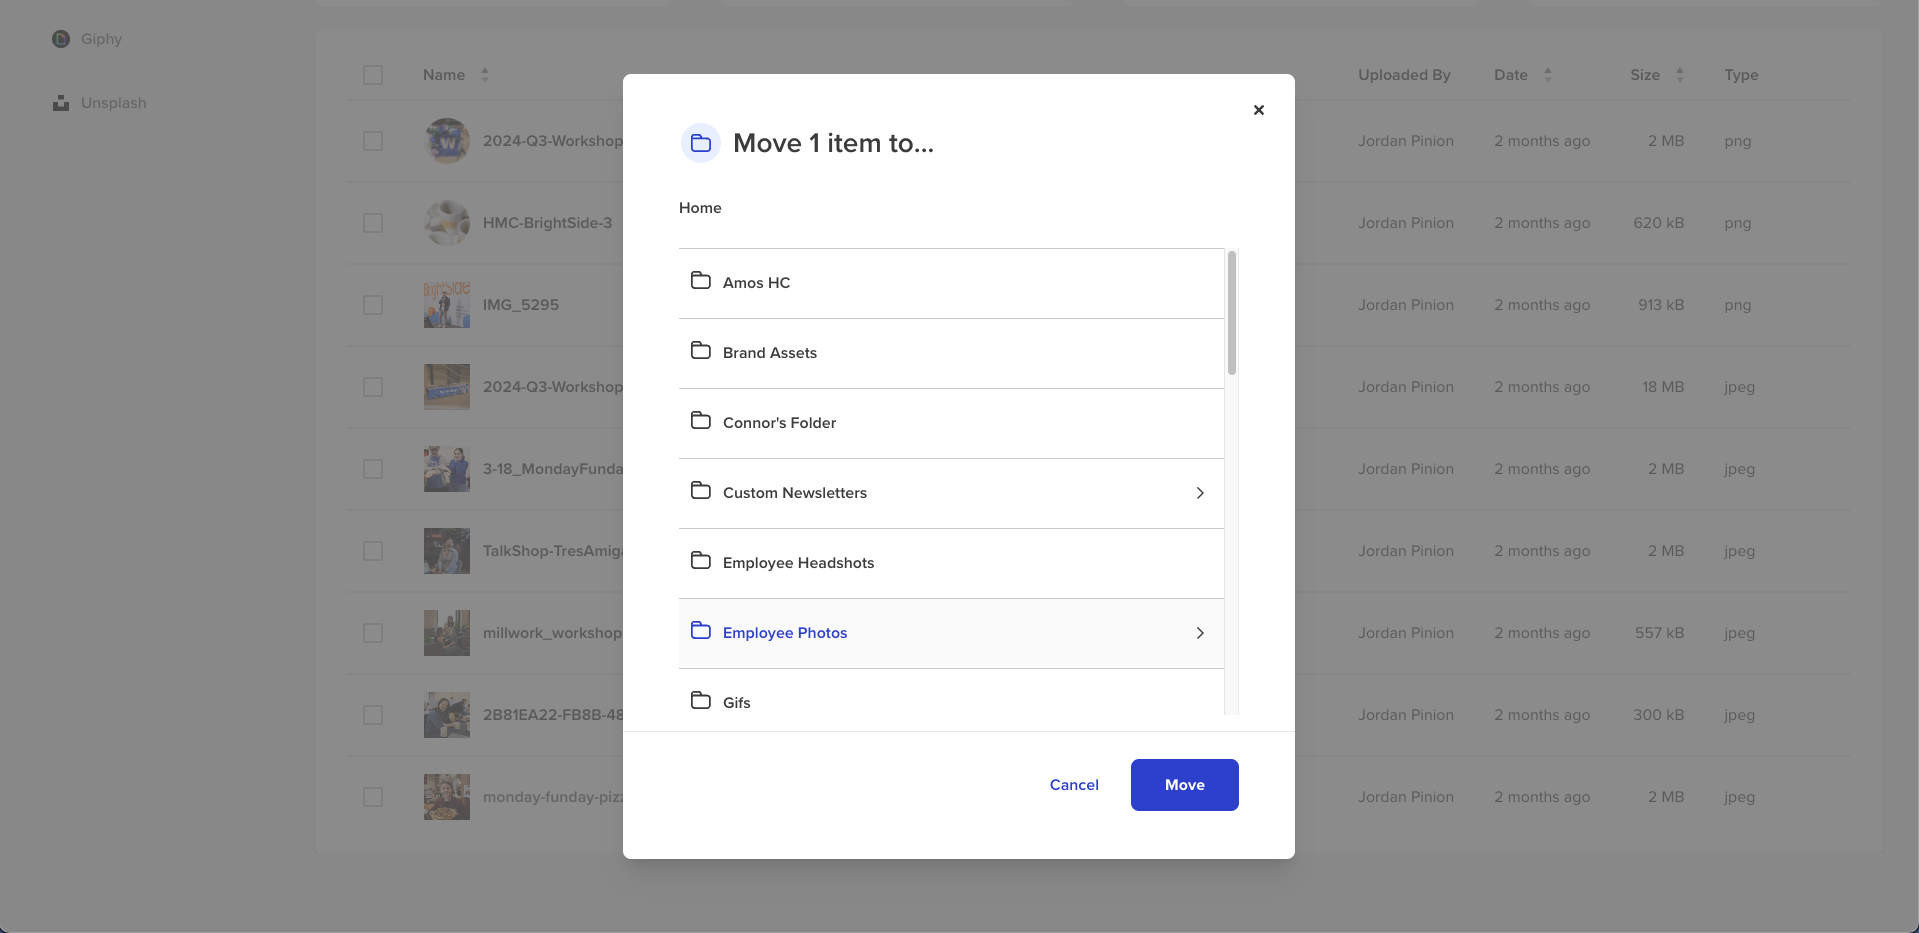Check the box for the 18 MB jpeg file
1919x933 pixels.
pyautogui.click(x=373, y=387)
